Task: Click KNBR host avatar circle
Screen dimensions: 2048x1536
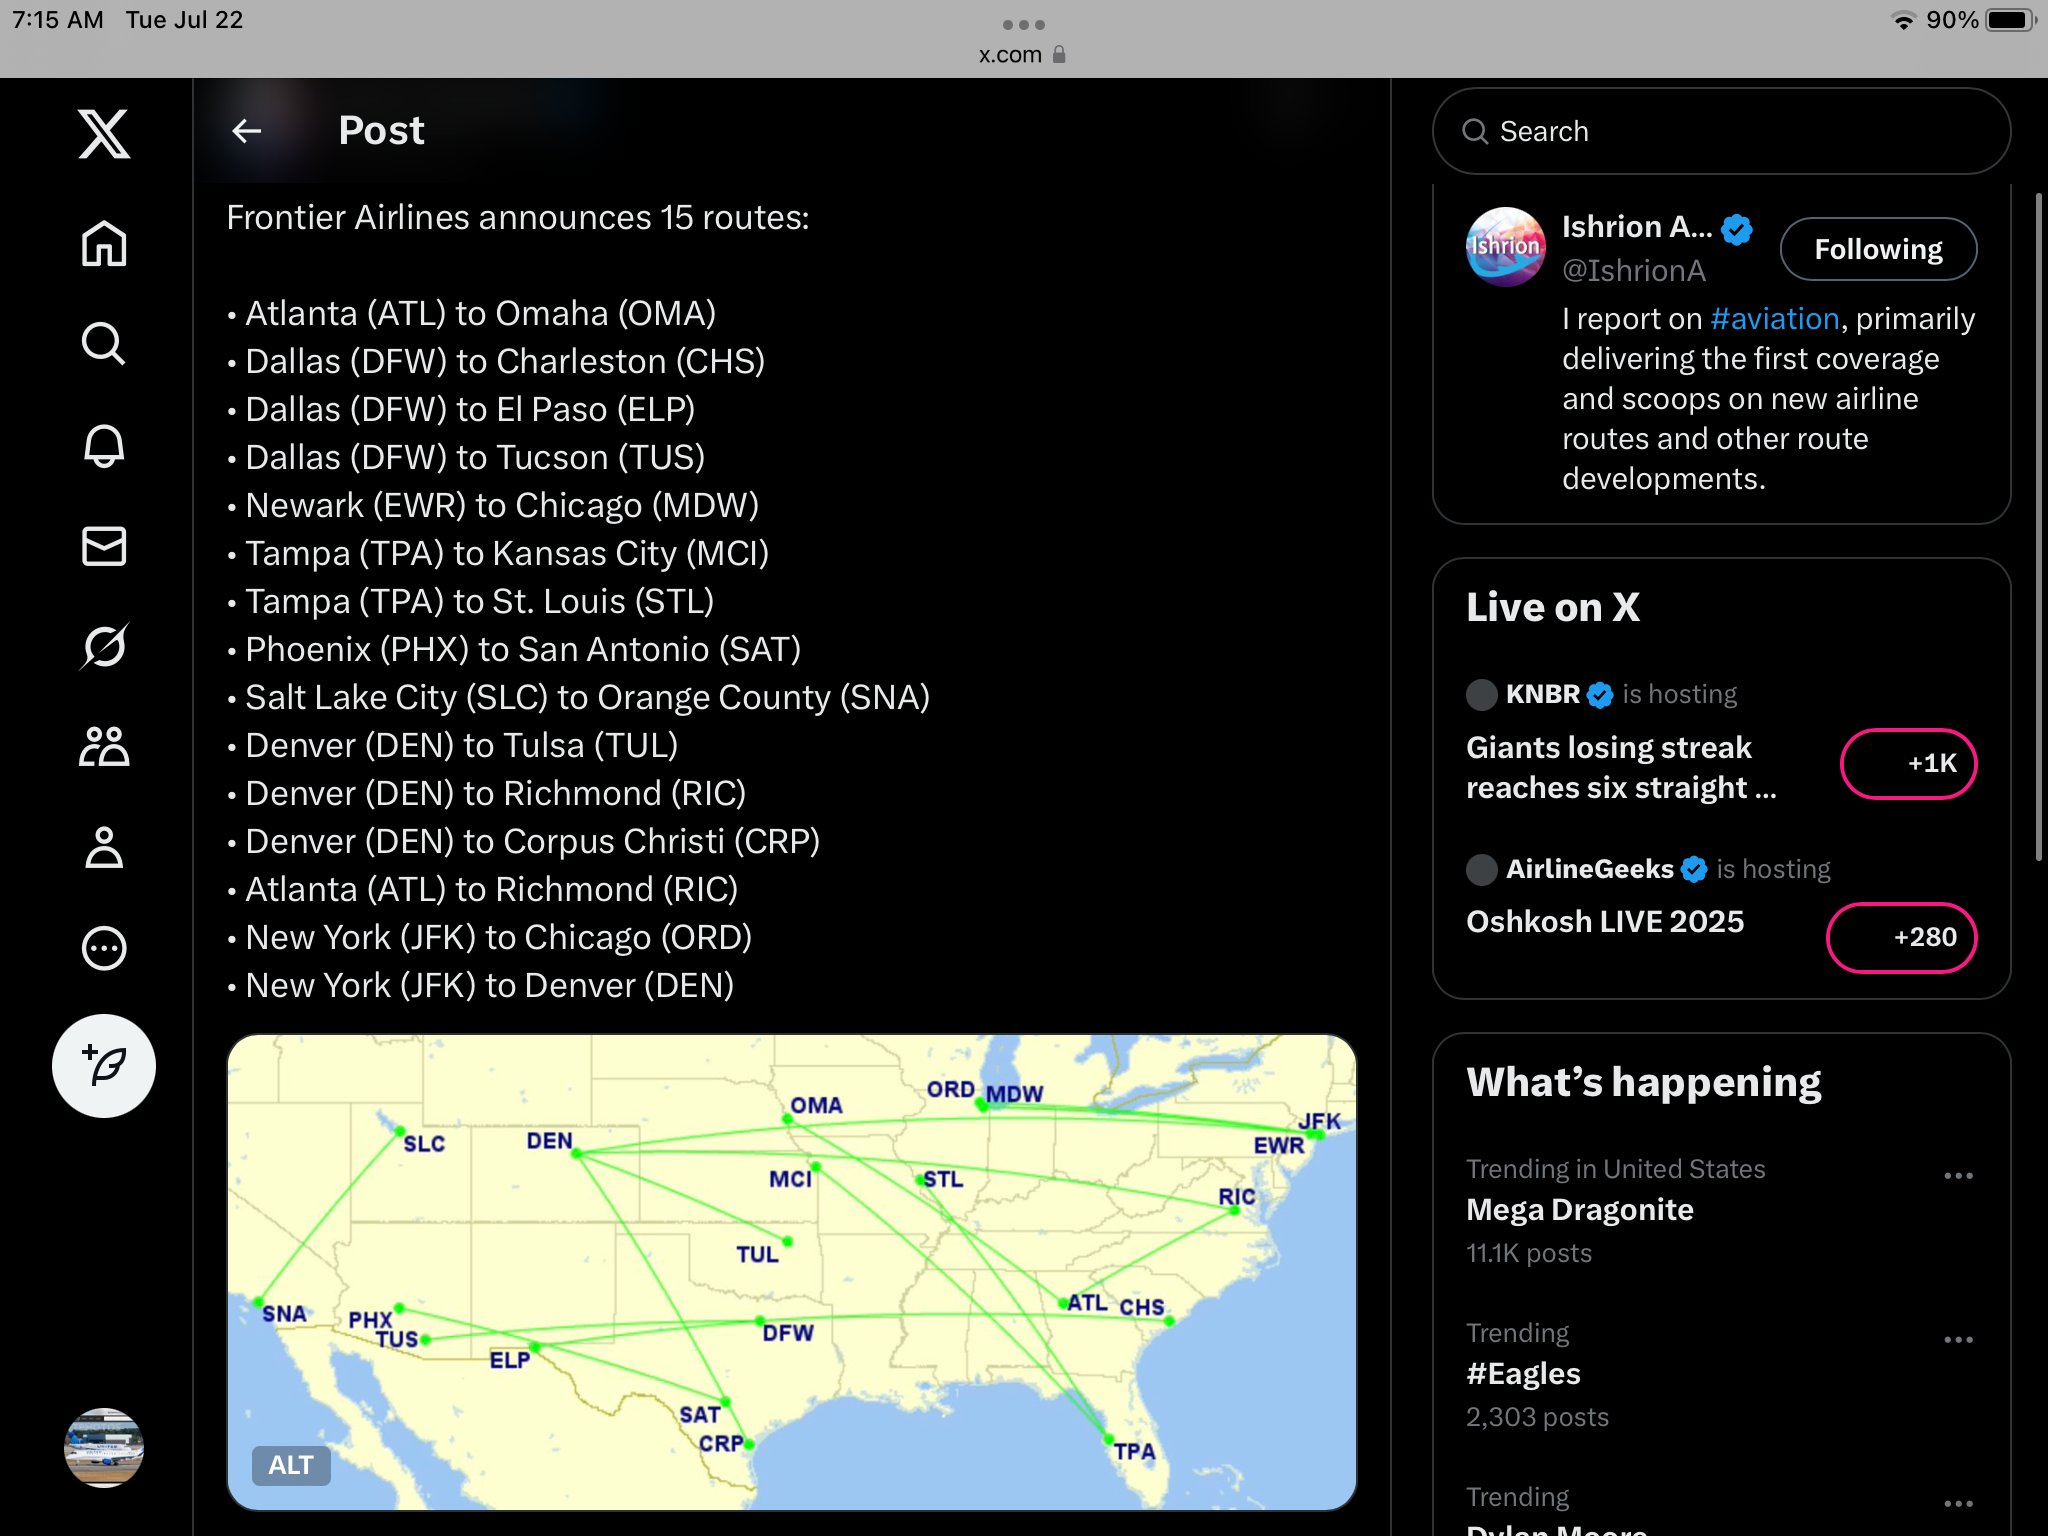Action: [x=1482, y=694]
